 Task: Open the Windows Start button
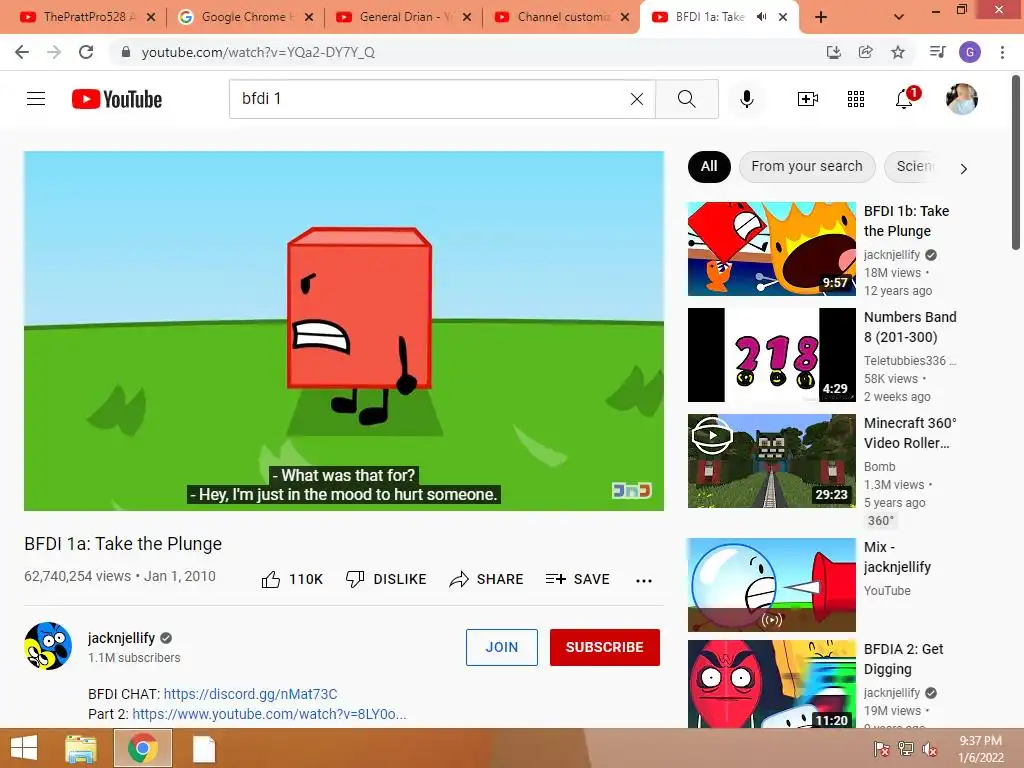click(24, 748)
